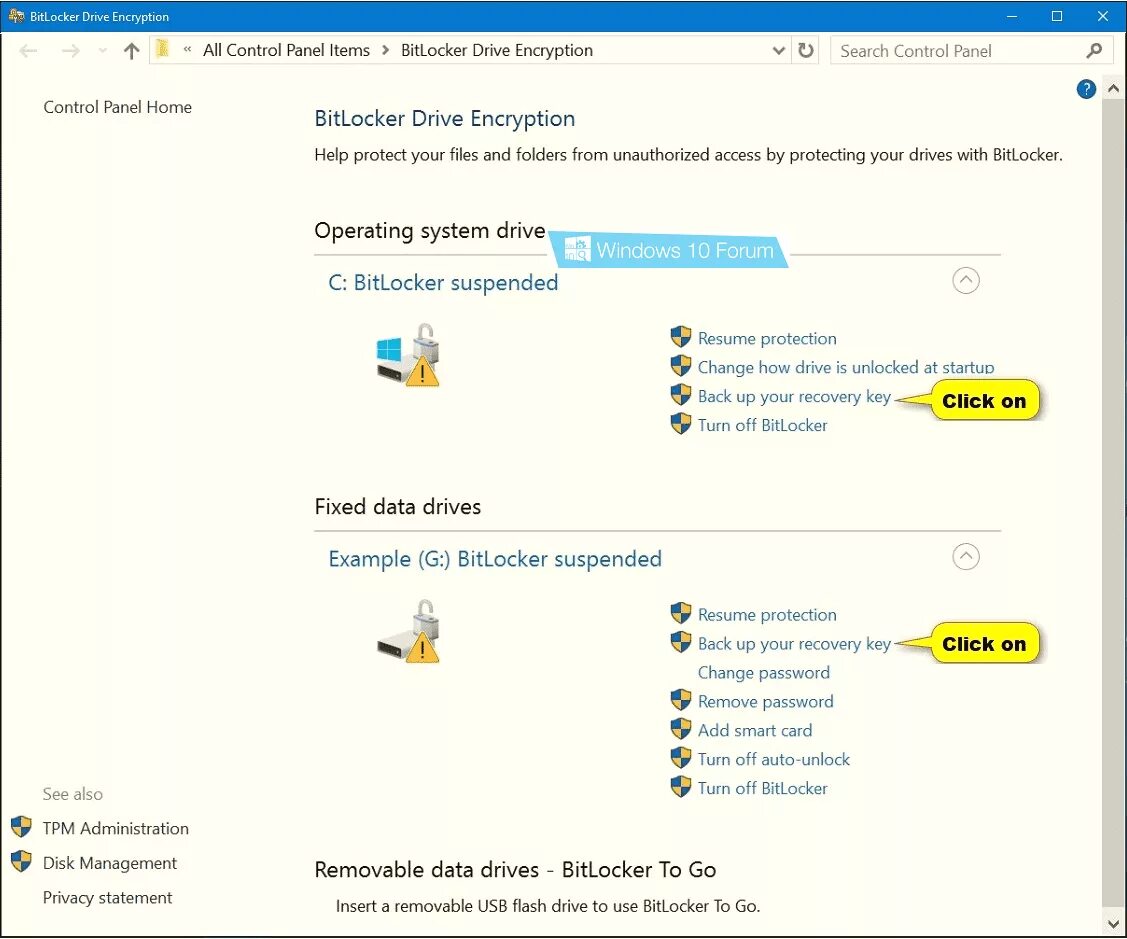The image size is (1127, 939).
Task: Remove password from G: drive
Action: tap(765, 702)
